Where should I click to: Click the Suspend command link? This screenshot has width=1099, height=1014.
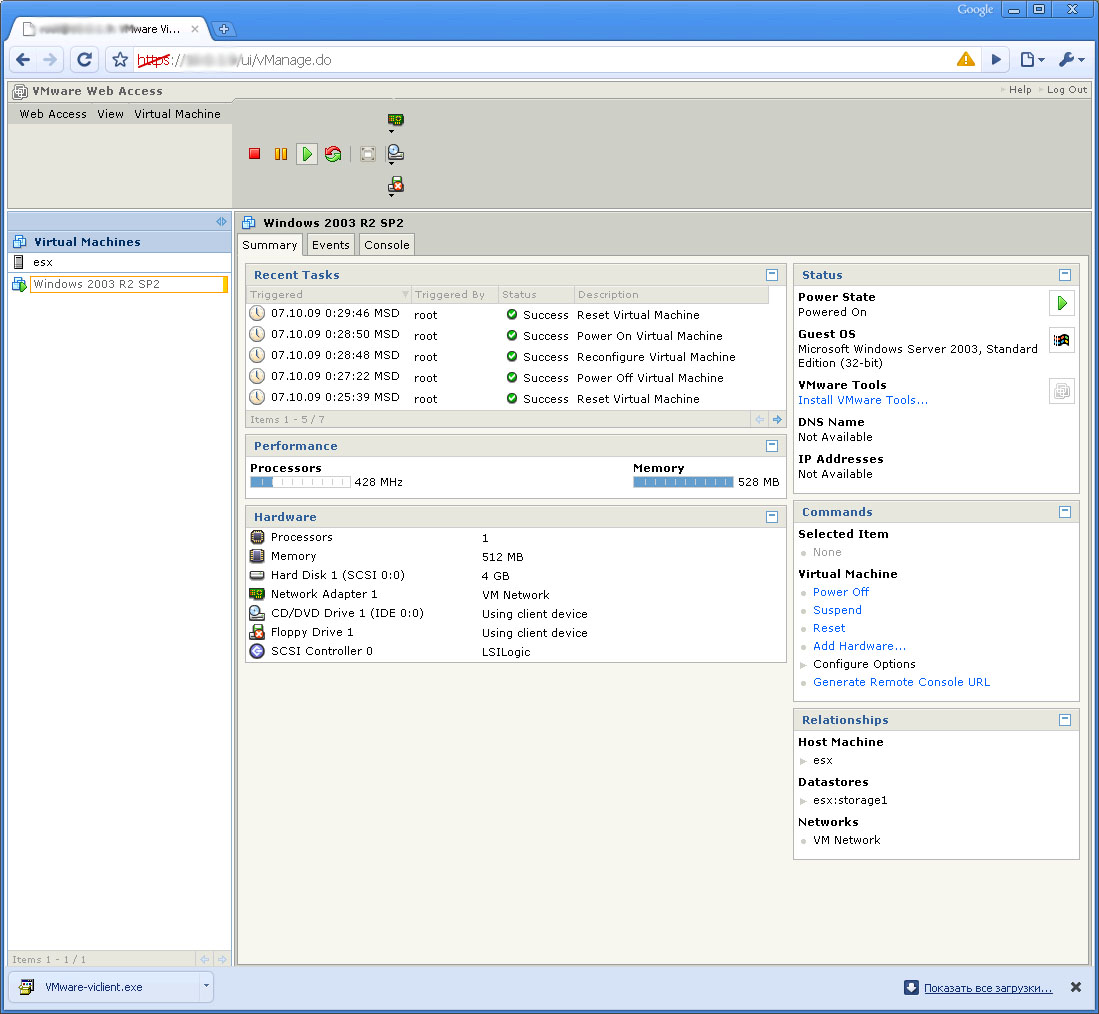(x=837, y=610)
